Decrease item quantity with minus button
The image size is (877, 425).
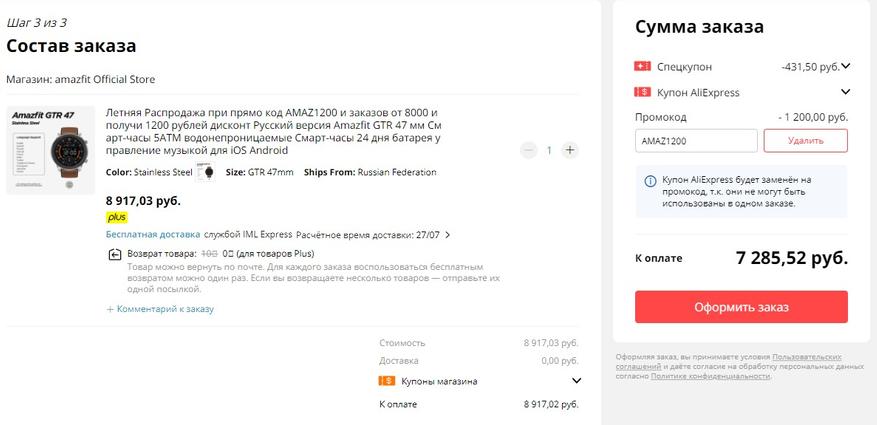tap(529, 150)
